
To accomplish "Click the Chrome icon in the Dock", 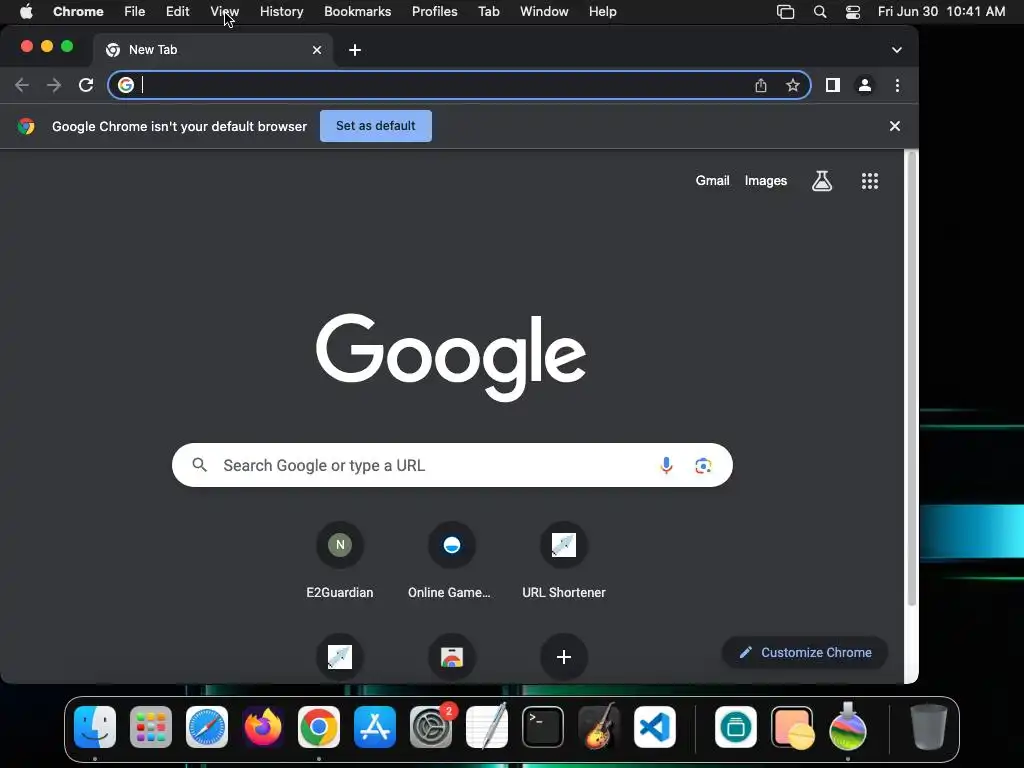I will (319, 727).
